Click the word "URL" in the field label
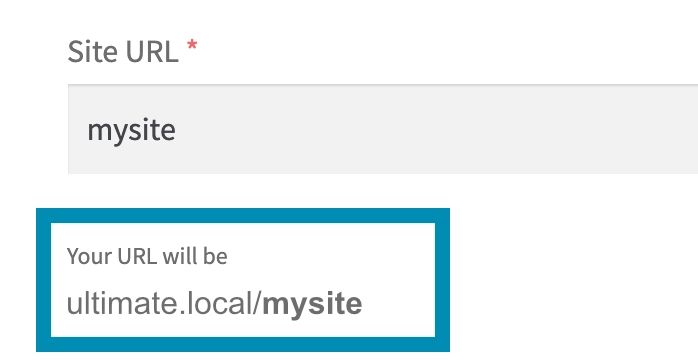The image size is (698, 360). click(x=152, y=52)
